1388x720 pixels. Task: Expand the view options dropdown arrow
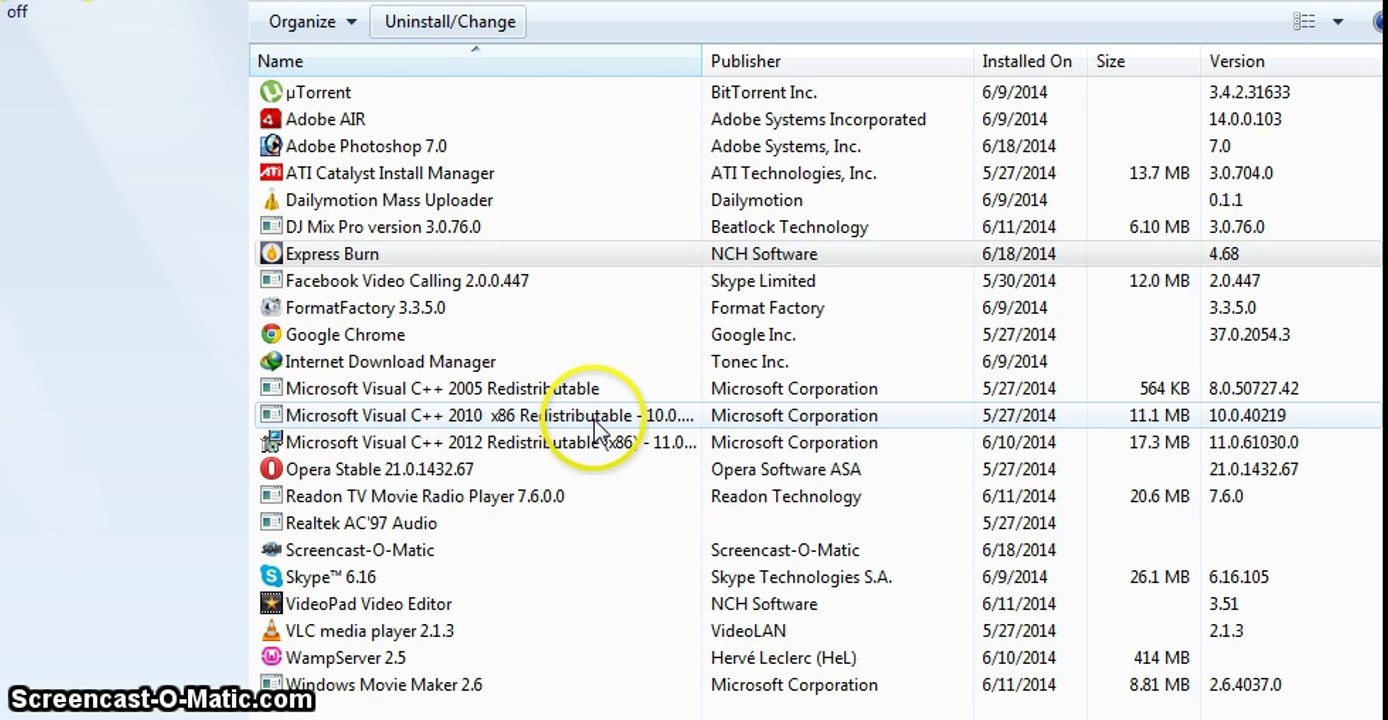[x=1338, y=22]
